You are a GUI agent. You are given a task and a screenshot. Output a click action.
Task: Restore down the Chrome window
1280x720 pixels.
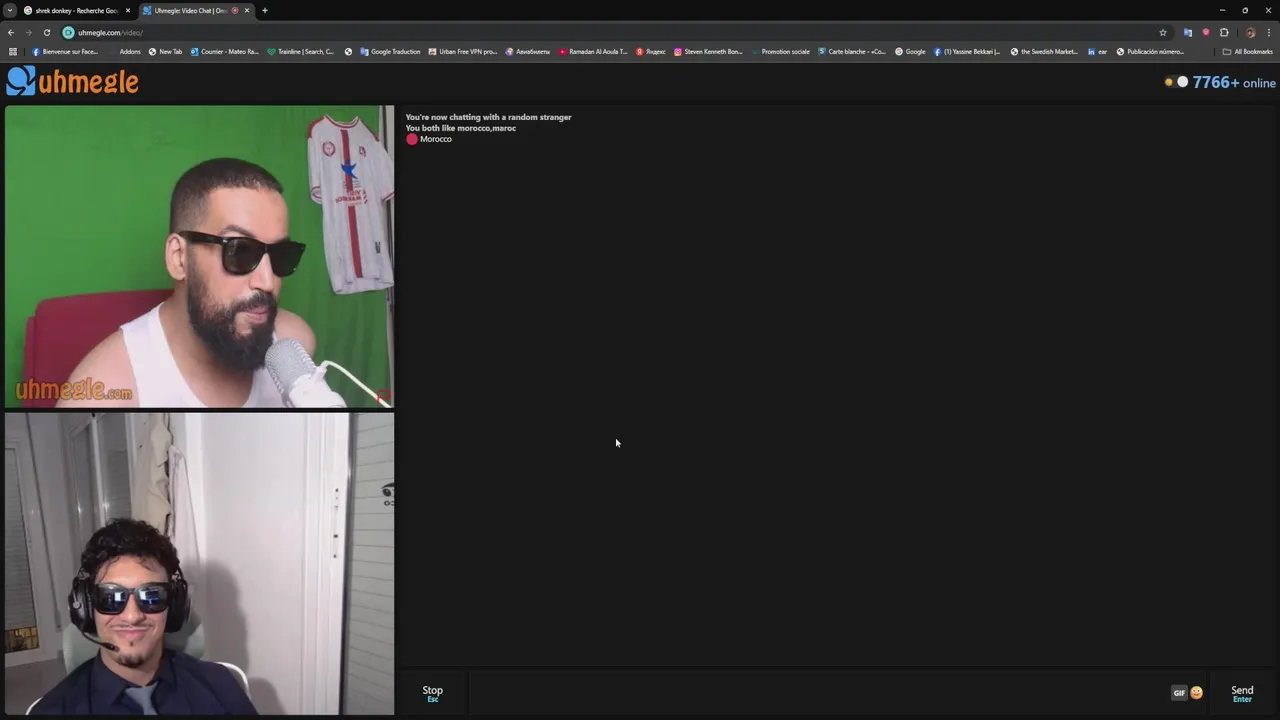coord(1245,10)
